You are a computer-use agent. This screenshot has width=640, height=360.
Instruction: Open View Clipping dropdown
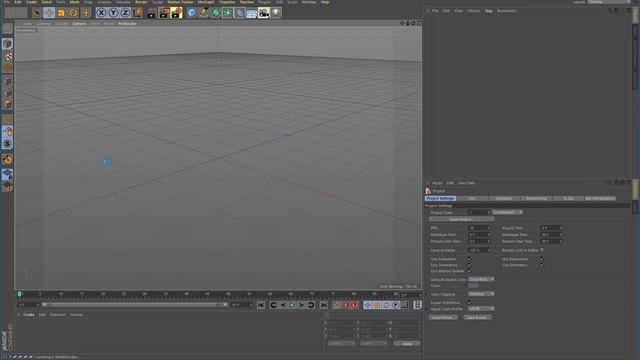click(x=481, y=294)
